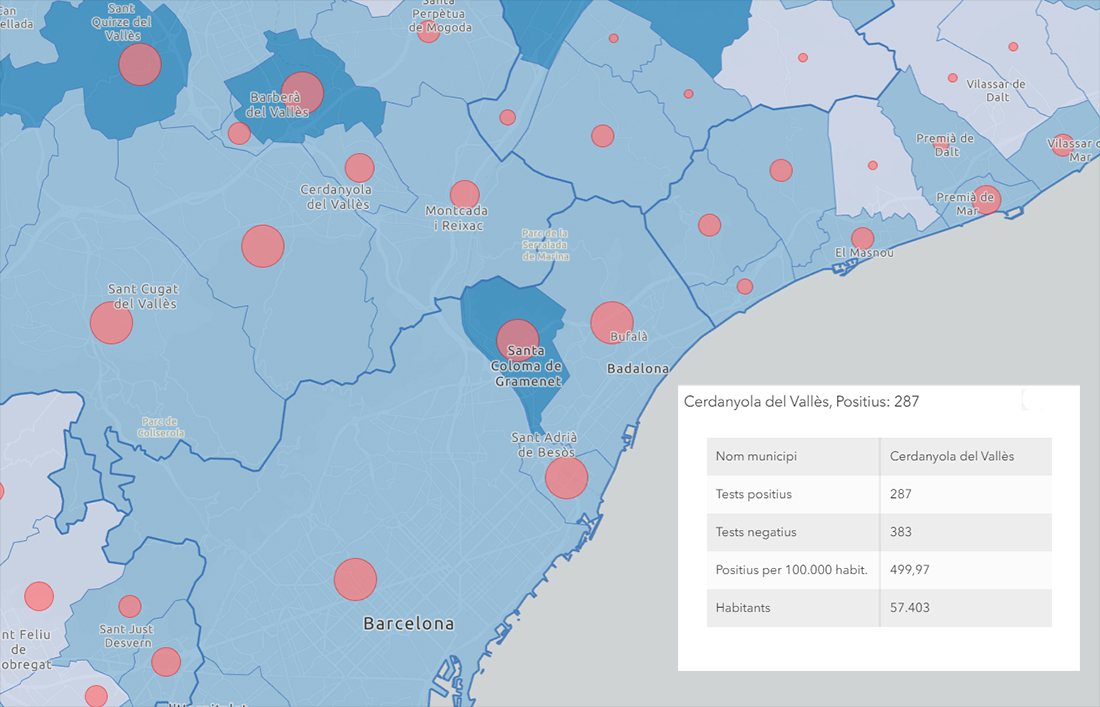Click the Sant Adrià de Besòs red marker
Image resolution: width=1100 pixels, height=707 pixels.
coord(566,477)
